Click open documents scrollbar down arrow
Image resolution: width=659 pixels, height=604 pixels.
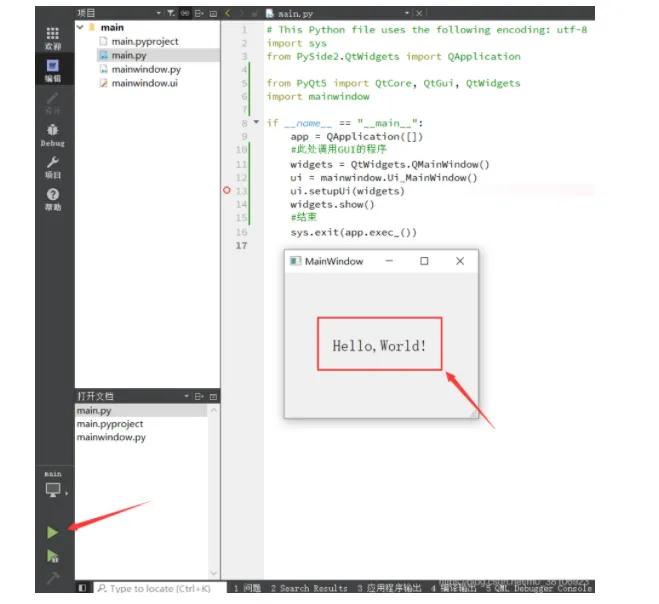click(x=214, y=573)
